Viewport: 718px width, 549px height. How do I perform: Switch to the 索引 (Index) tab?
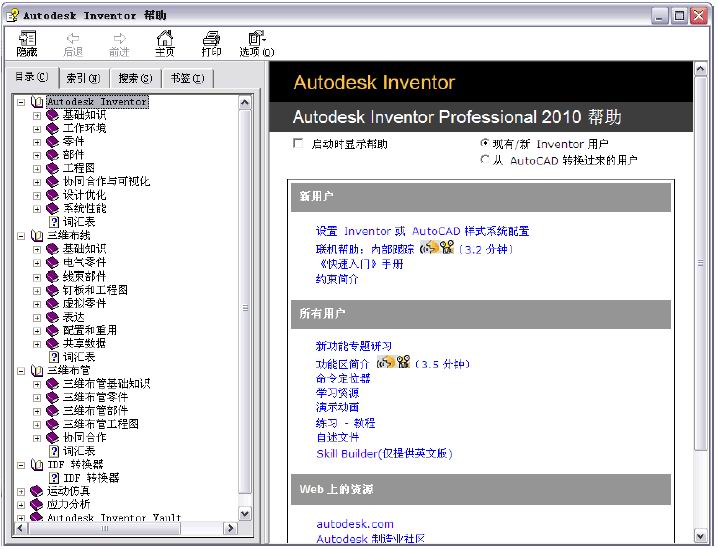83,78
